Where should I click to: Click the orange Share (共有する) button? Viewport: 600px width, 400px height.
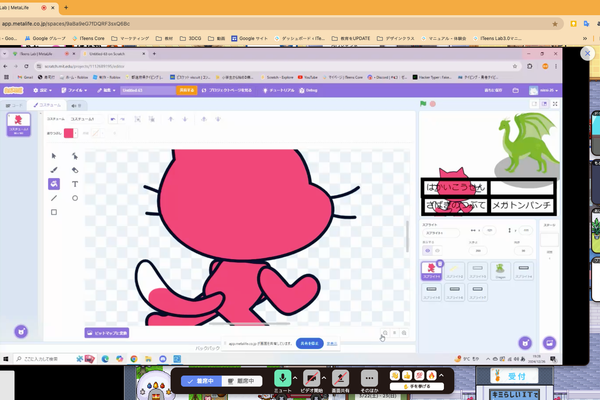pos(187,90)
